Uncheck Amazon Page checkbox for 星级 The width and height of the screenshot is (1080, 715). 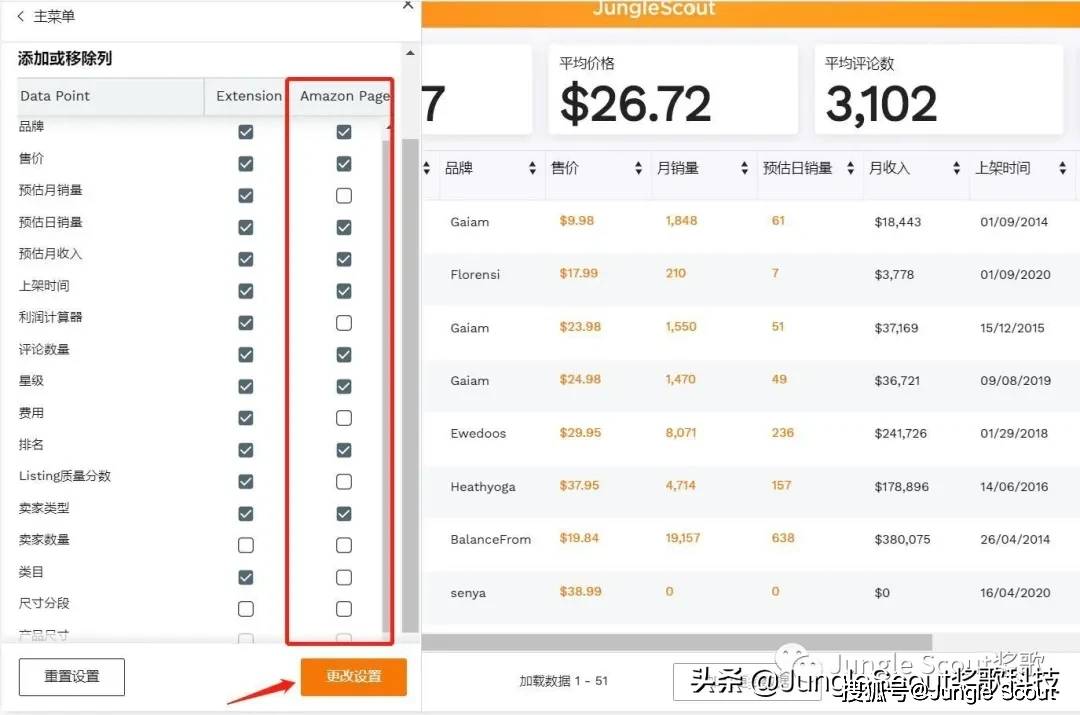(344, 386)
